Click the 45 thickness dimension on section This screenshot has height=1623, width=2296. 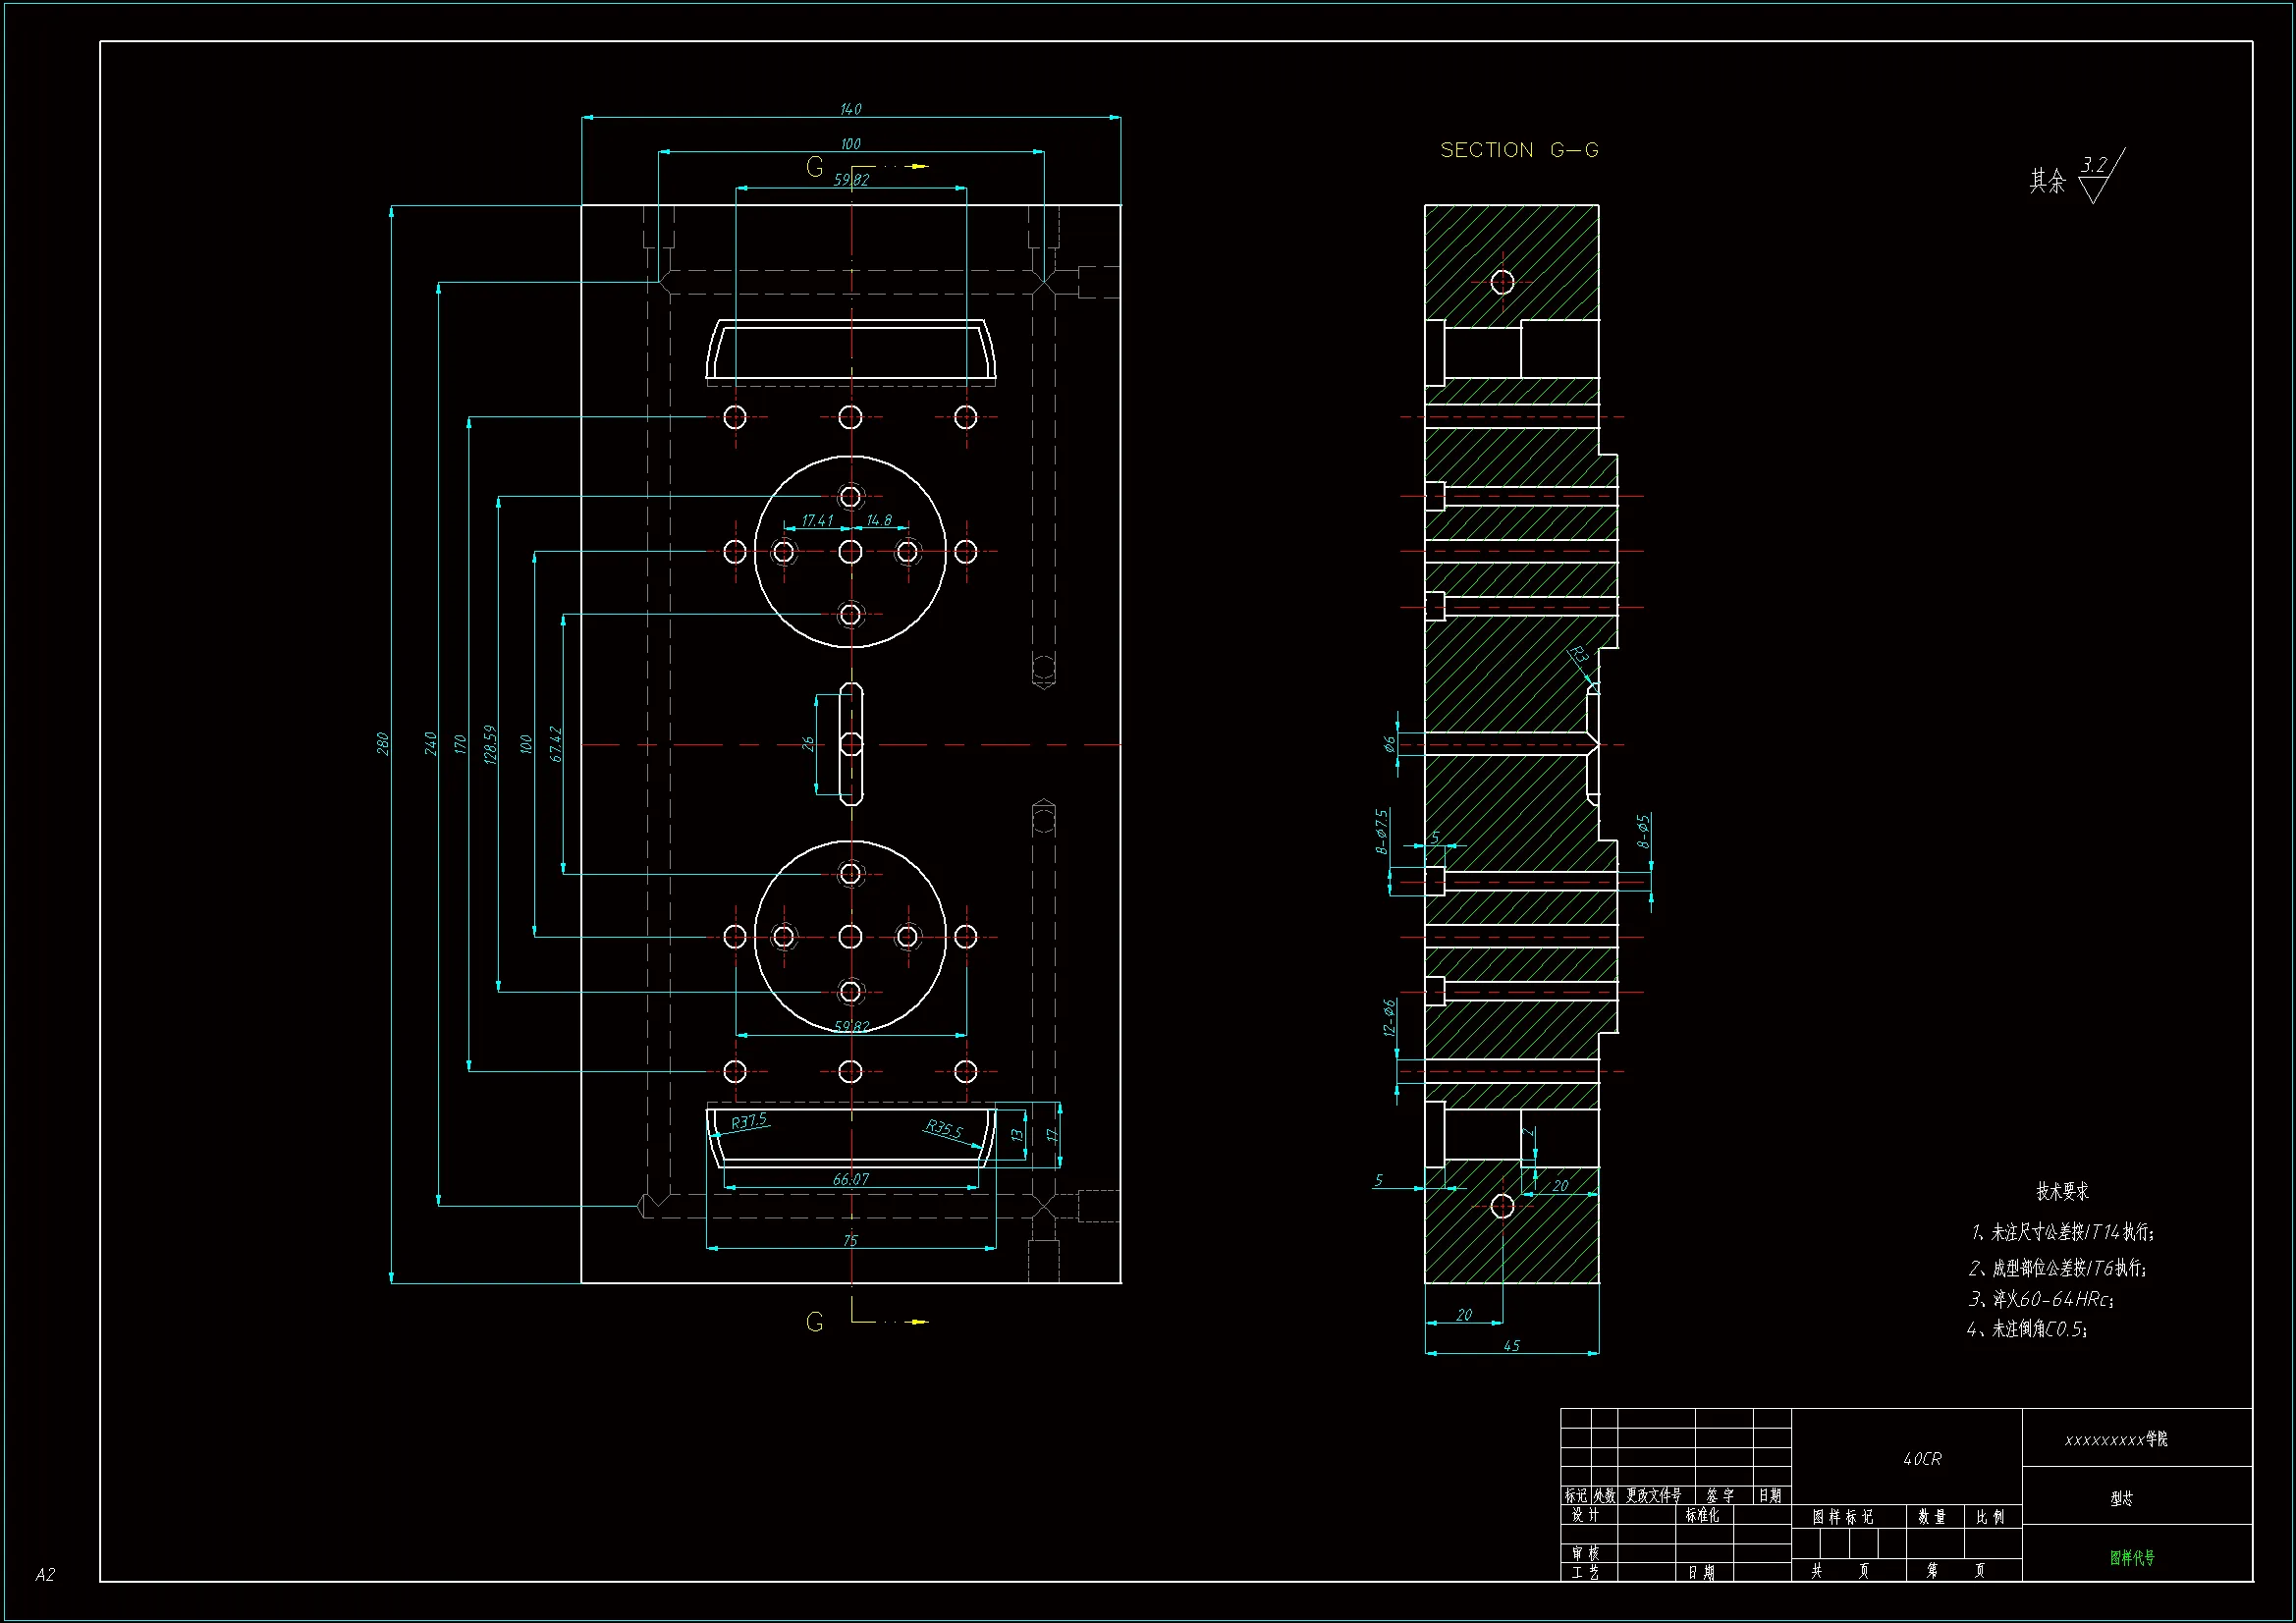click(x=1511, y=1345)
